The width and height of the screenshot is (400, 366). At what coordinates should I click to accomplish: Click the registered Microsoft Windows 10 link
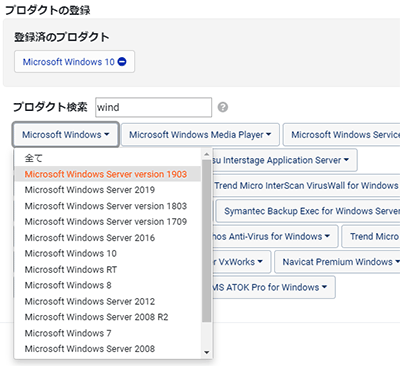[68, 62]
